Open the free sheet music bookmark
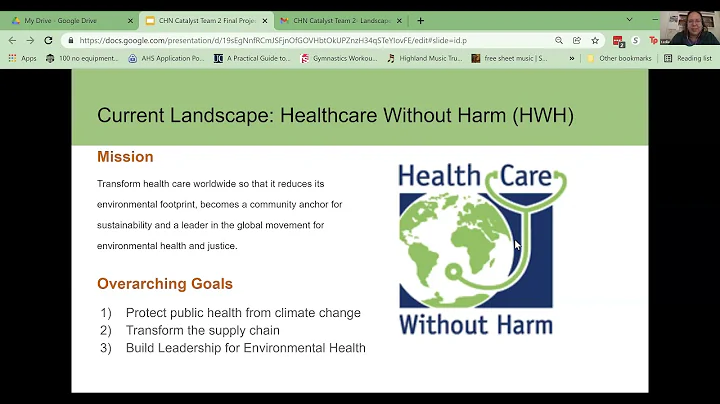Image resolution: width=720 pixels, height=404 pixels. point(509,58)
